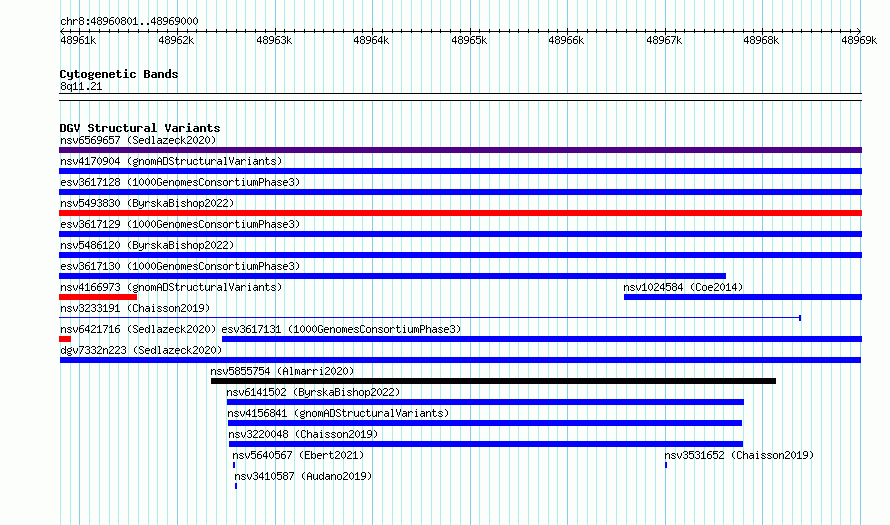Click the chr8:48960801..48969000 region label
Image resolution: width=890 pixels, height=525 pixels.
[129, 21]
